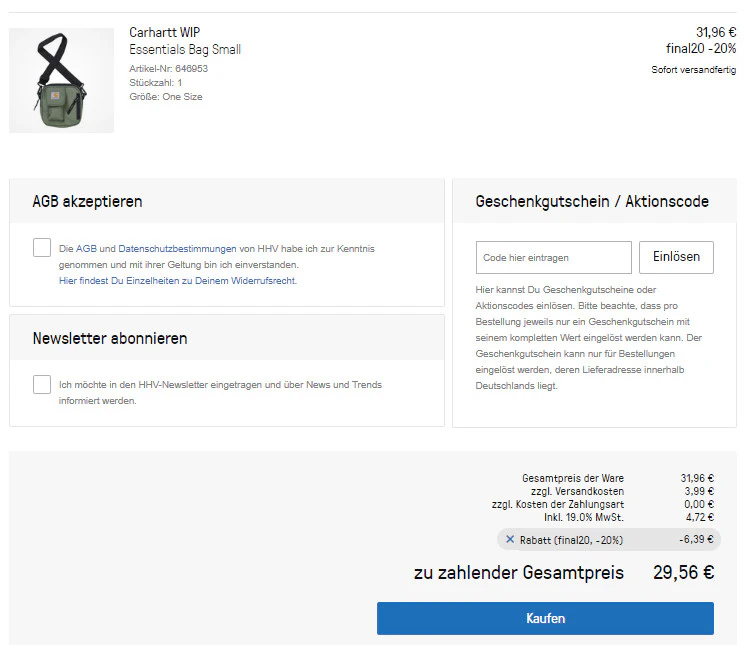Click the 'Carhartt WIP' product brand name
Viewport: 746px width, 645px height.
coord(165,32)
